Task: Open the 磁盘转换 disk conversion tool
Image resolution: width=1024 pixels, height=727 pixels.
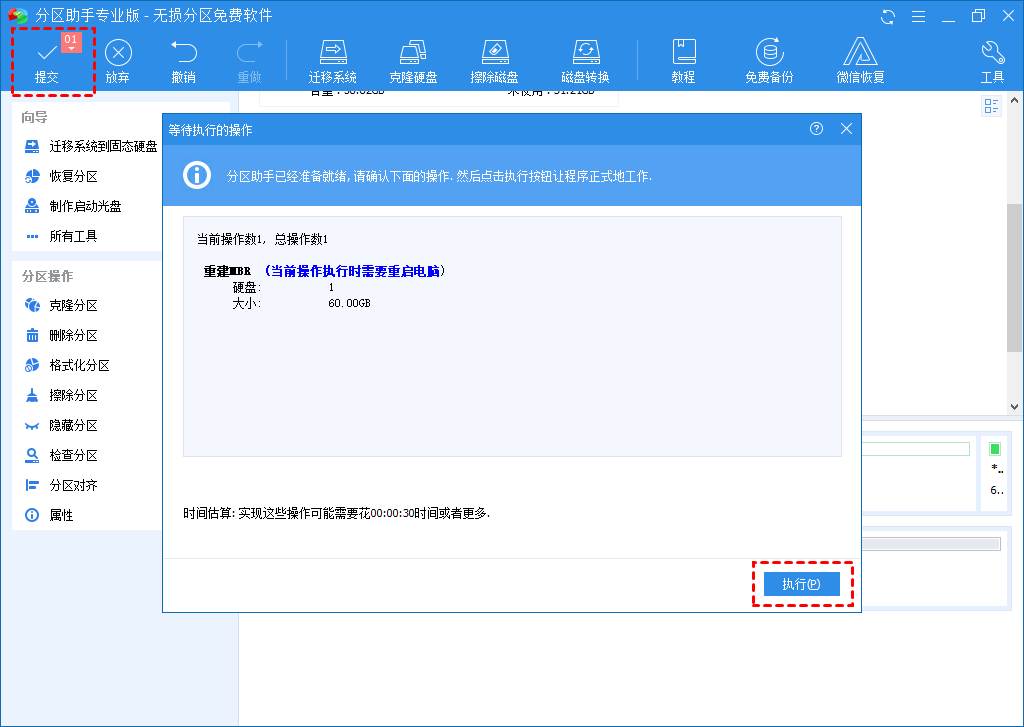Action: click(x=585, y=58)
